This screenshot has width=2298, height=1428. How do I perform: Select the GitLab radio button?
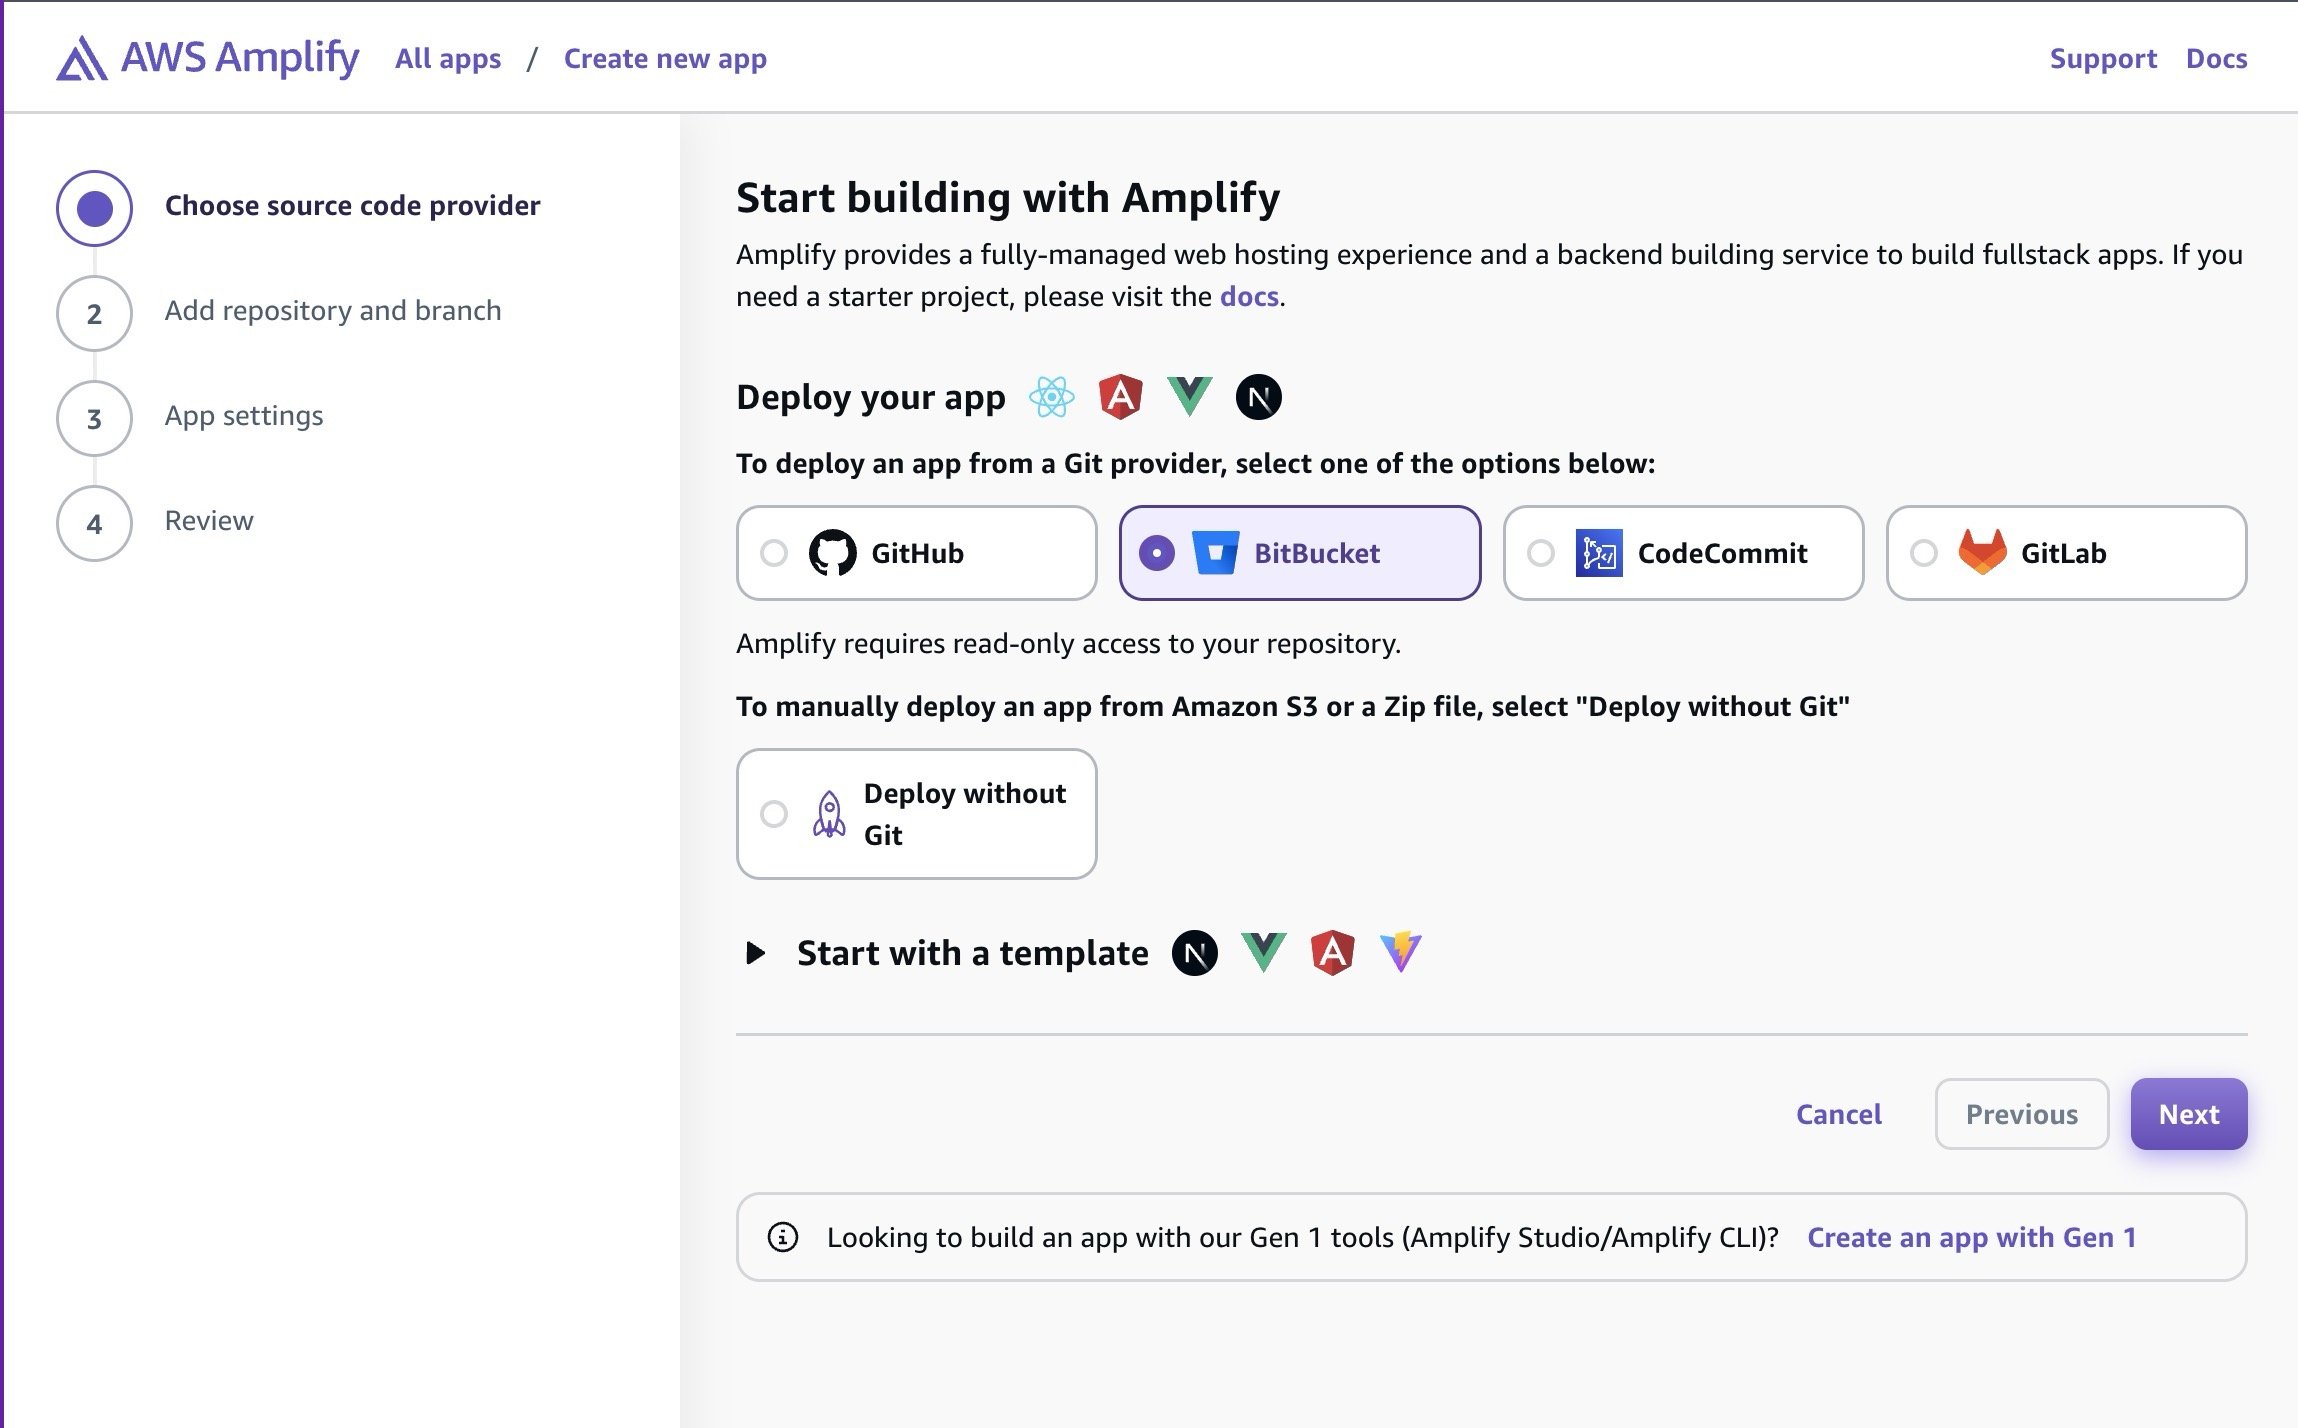coord(1924,553)
